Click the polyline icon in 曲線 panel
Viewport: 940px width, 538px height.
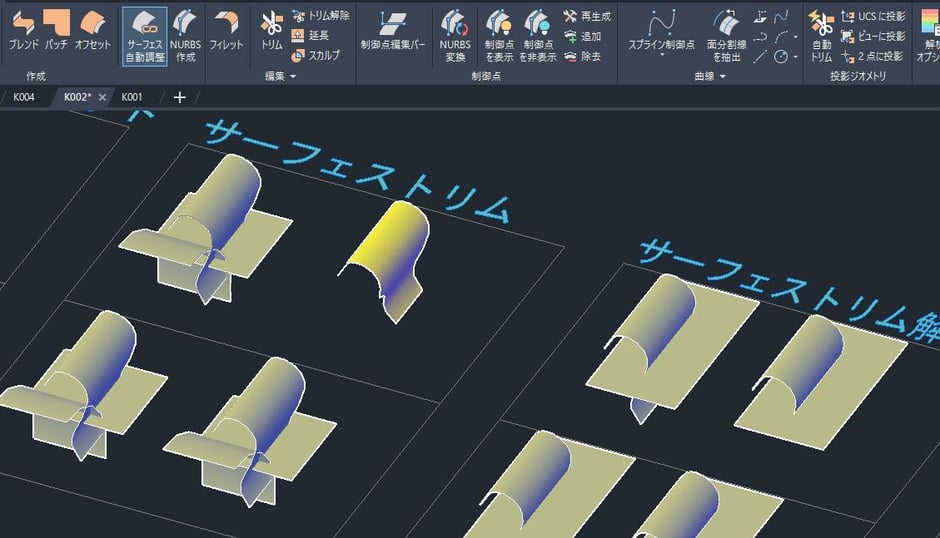point(760,37)
